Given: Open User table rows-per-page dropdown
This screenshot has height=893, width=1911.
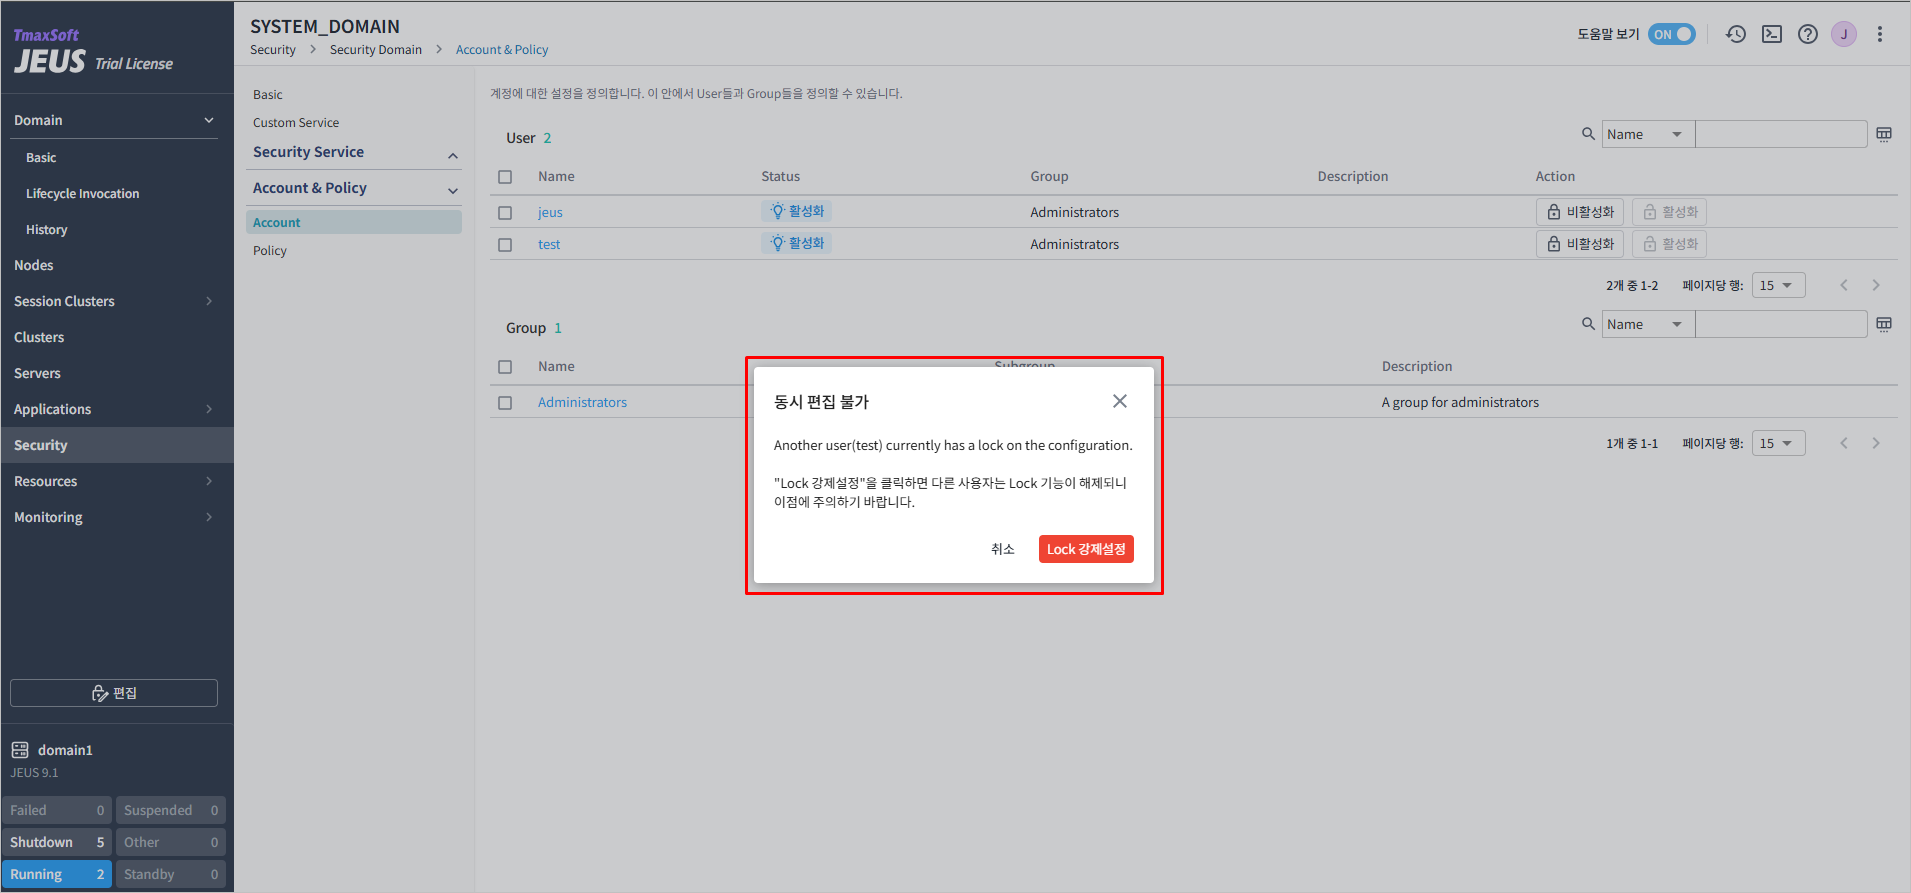Looking at the screenshot, I should (x=1778, y=285).
